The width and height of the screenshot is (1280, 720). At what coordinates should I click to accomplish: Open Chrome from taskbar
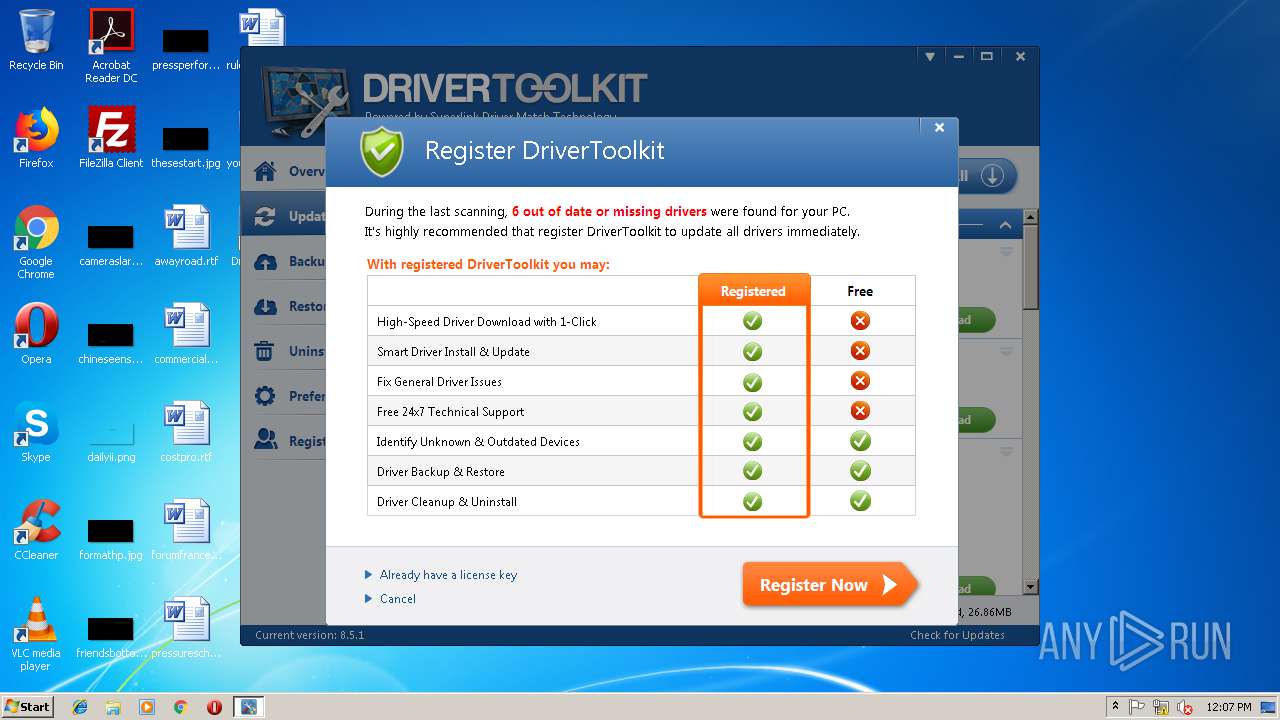click(181, 707)
